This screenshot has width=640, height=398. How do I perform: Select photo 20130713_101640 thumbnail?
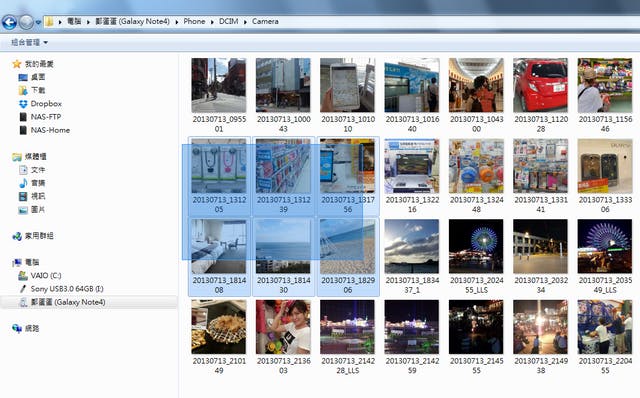click(x=412, y=85)
